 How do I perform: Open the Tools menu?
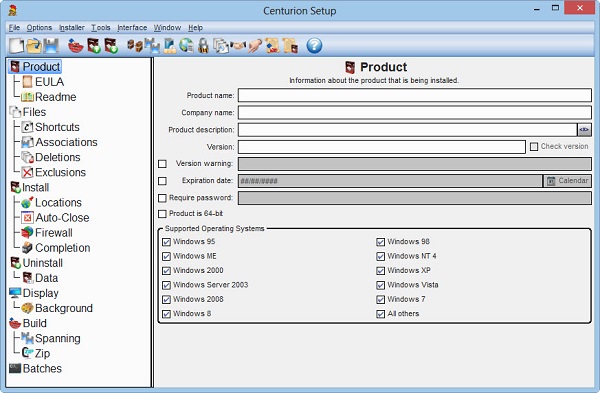101,28
